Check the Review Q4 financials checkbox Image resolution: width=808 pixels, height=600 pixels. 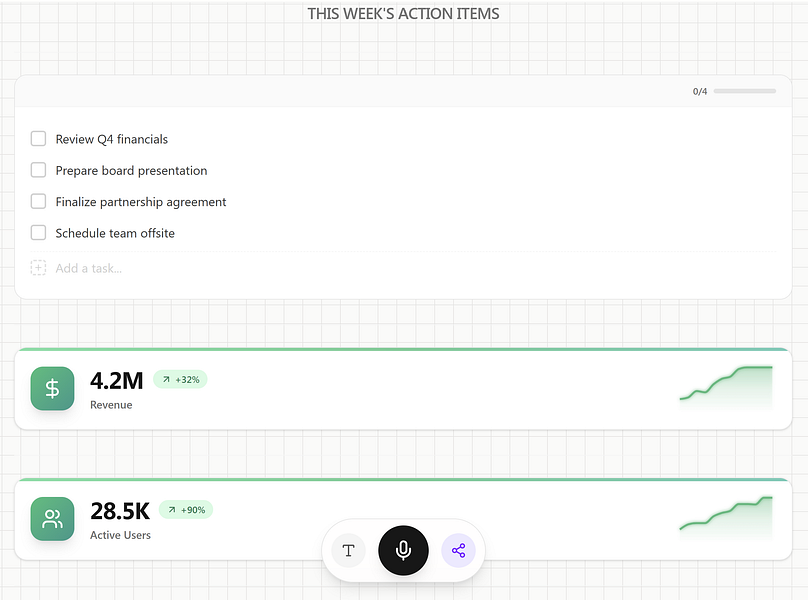38,139
